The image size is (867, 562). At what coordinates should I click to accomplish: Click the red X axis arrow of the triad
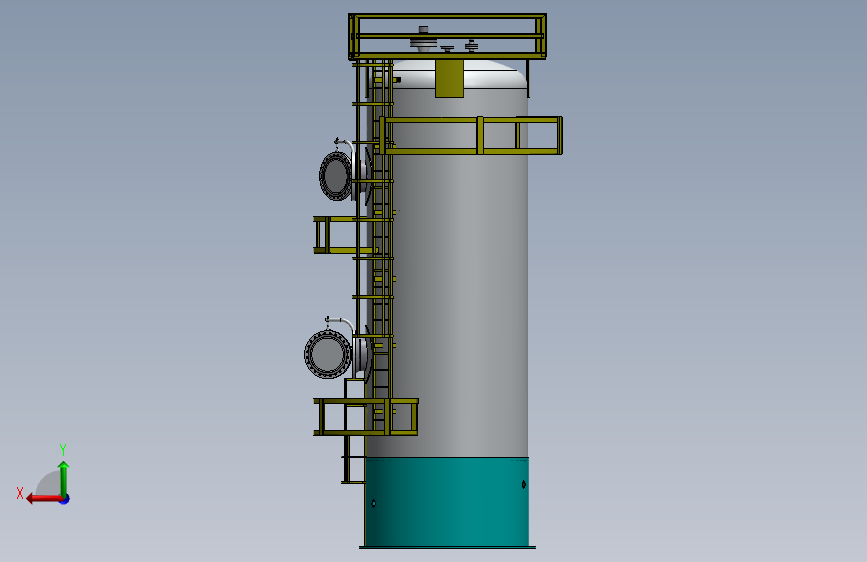(44, 499)
